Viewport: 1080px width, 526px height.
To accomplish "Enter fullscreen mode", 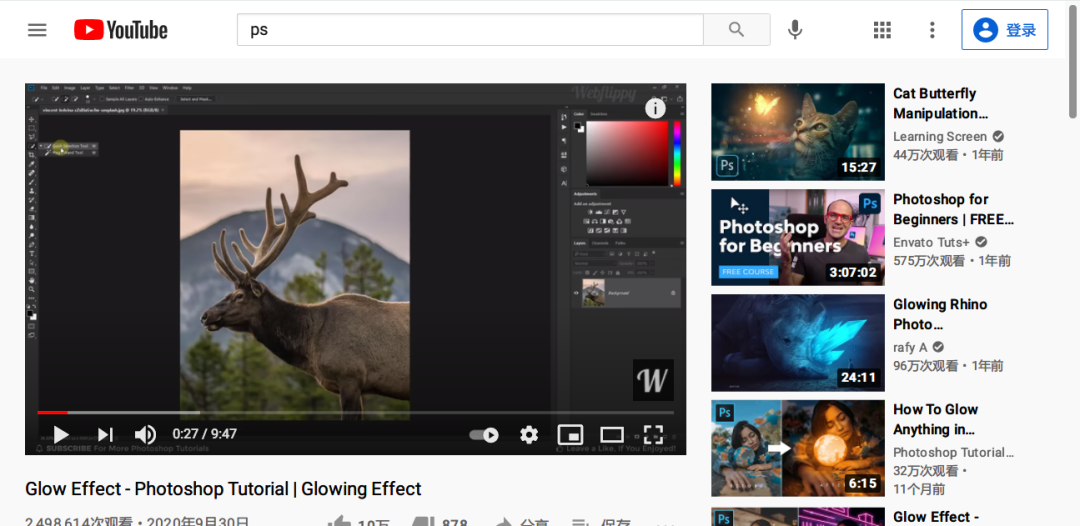I will 653,434.
